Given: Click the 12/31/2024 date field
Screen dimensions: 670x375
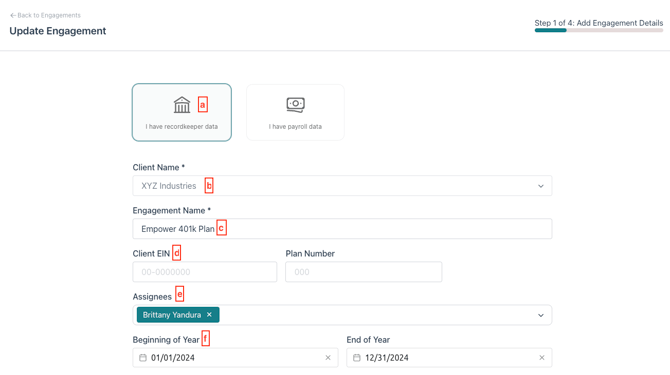Looking at the screenshot, I should [449, 357].
